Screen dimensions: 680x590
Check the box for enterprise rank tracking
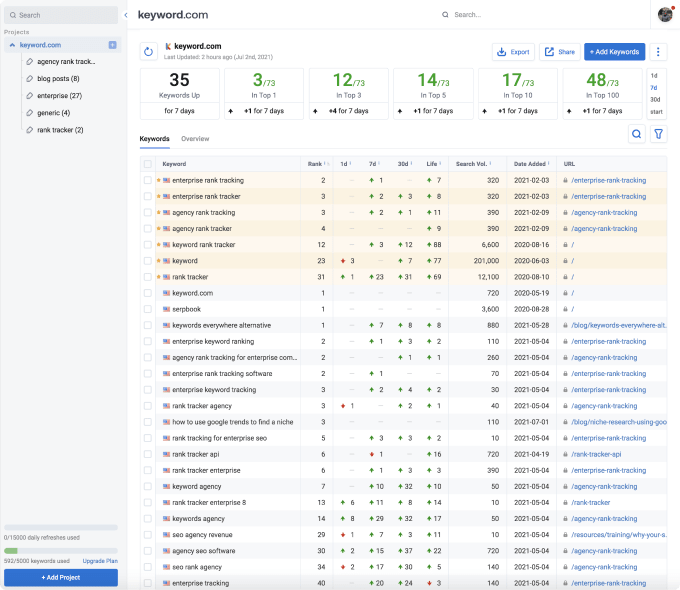tap(148, 180)
